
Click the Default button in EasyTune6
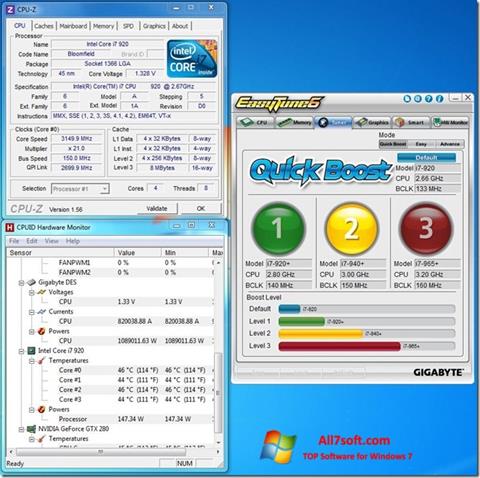[x=426, y=157]
